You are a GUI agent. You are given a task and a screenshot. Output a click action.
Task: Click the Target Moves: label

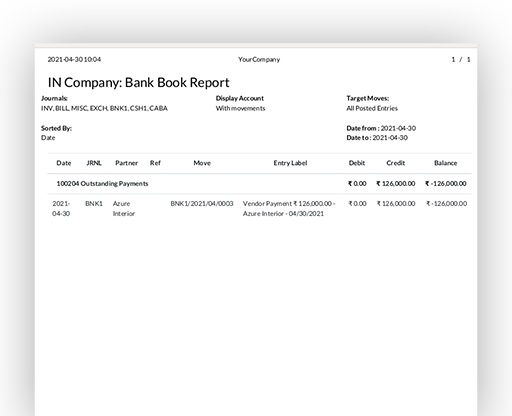[x=368, y=98]
